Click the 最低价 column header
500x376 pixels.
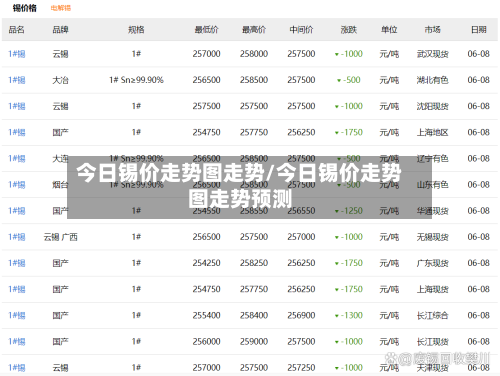click(x=206, y=30)
